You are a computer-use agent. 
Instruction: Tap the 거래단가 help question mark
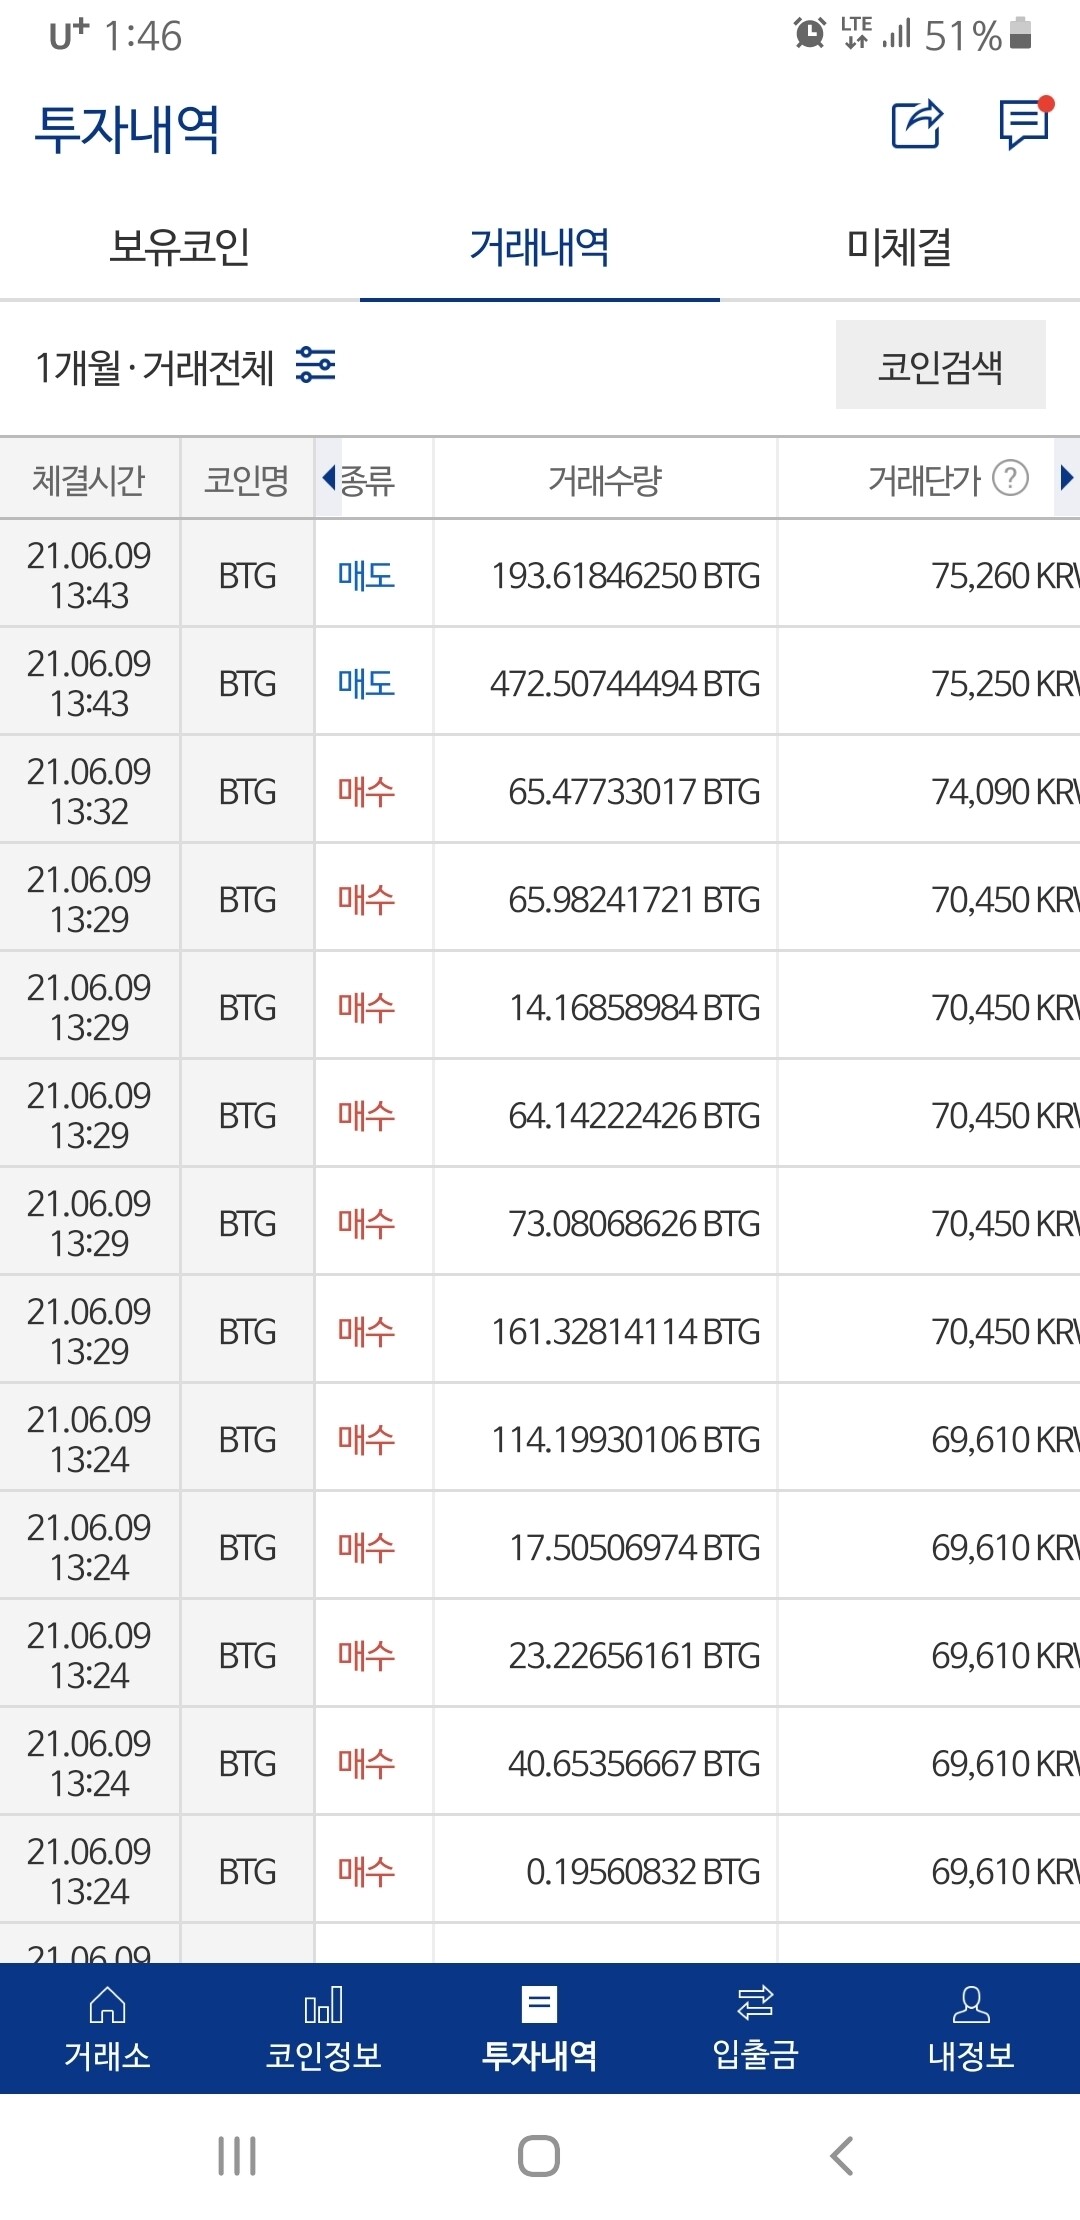(x=1010, y=478)
